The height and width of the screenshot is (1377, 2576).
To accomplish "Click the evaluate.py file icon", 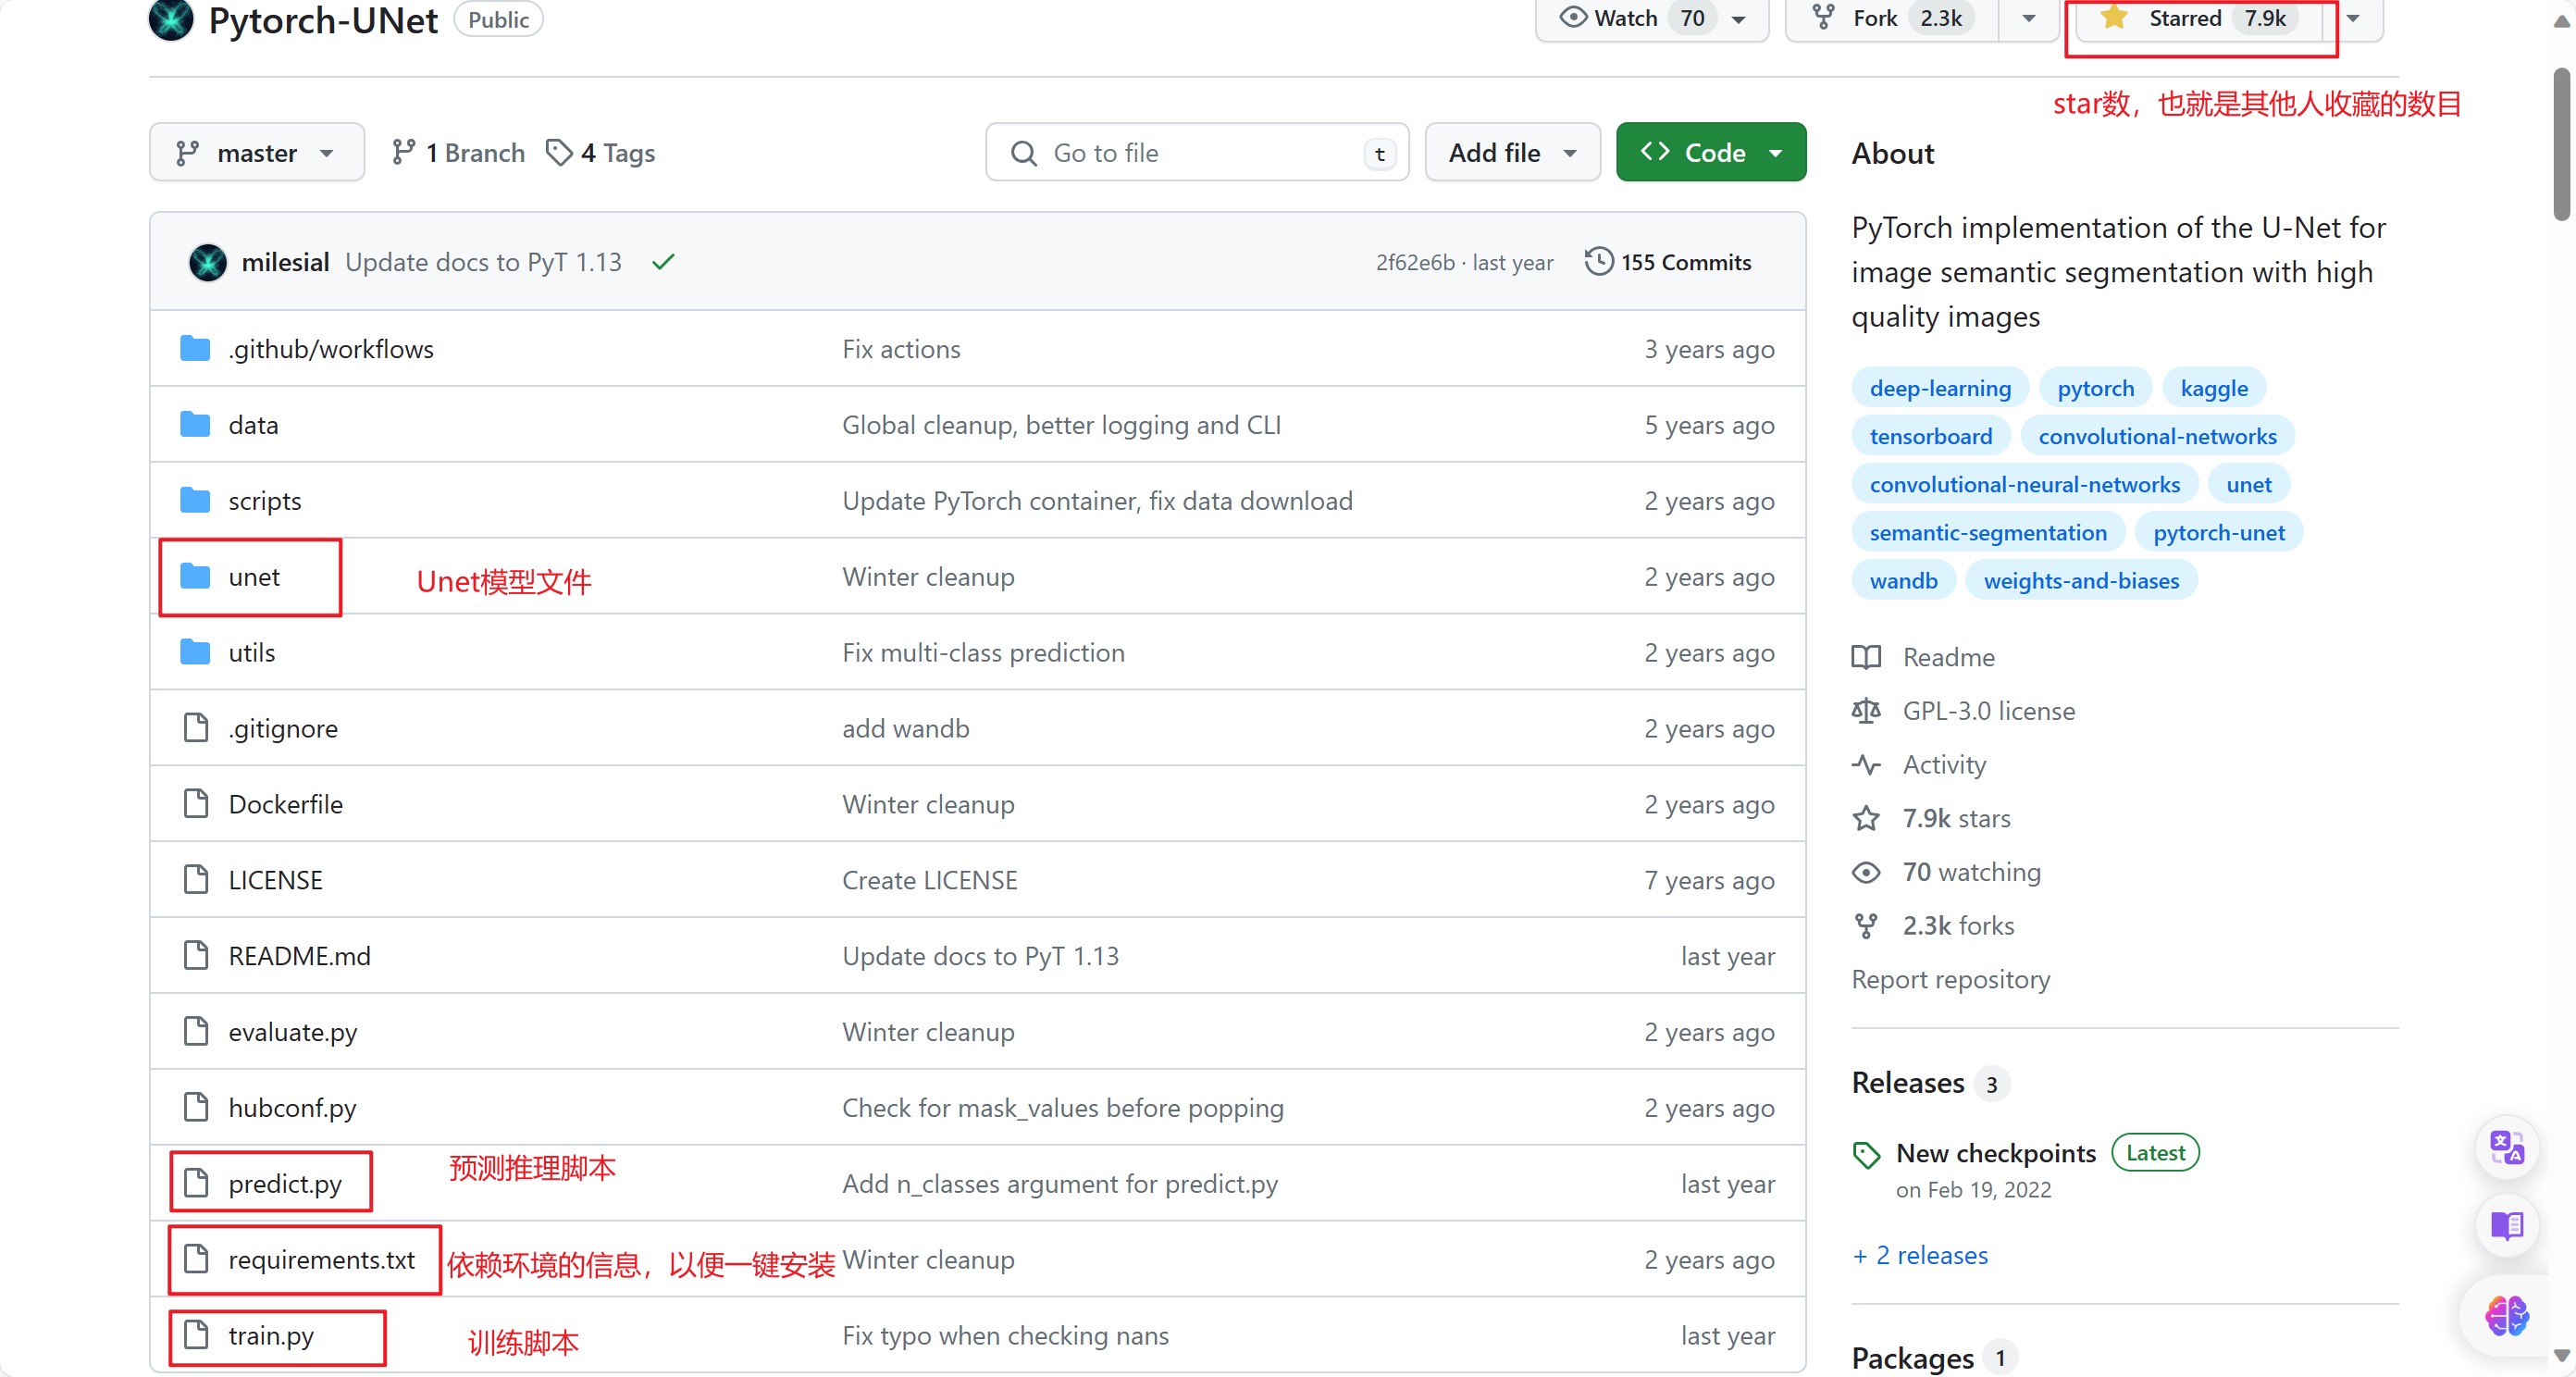I will (x=196, y=1031).
